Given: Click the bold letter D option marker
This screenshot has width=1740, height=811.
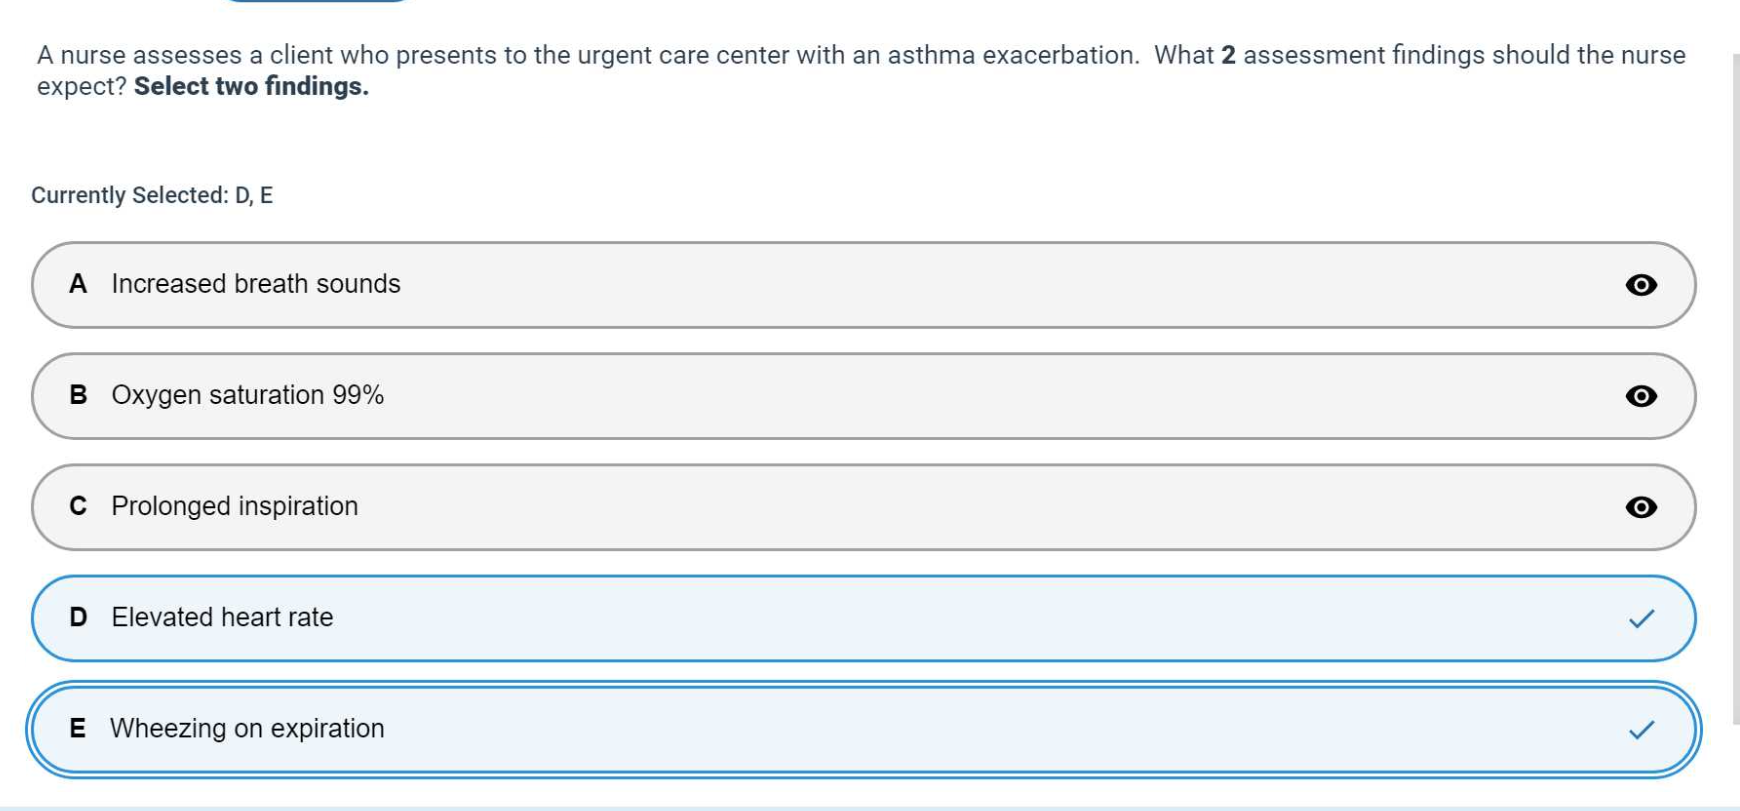Looking at the screenshot, I should point(78,618).
